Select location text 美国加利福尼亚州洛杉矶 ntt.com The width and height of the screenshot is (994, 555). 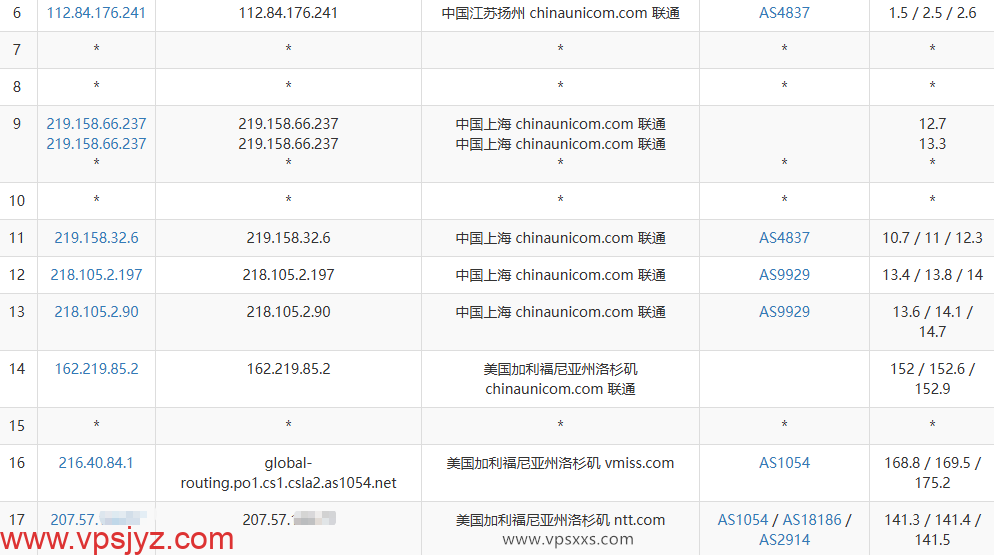point(560,519)
